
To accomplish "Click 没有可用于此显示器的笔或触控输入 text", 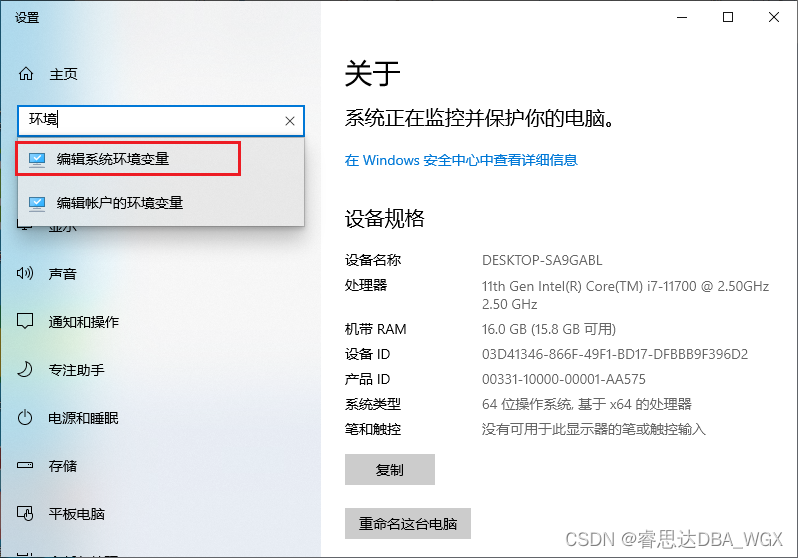I will (x=593, y=429).
